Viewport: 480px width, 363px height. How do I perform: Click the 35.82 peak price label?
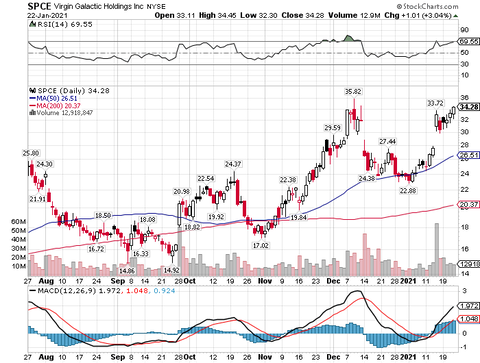pos(353,91)
